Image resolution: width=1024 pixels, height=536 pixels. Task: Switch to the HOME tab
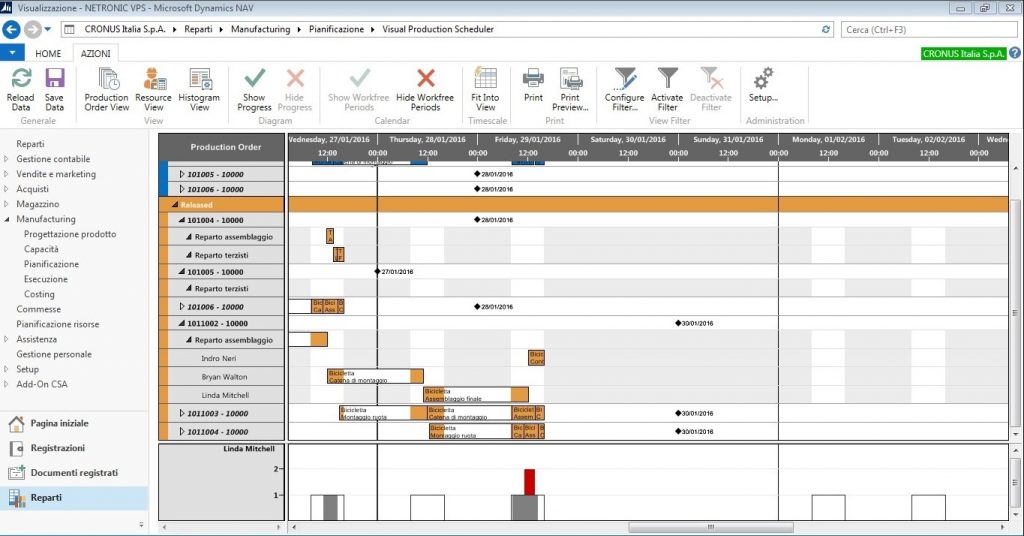[48, 54]
